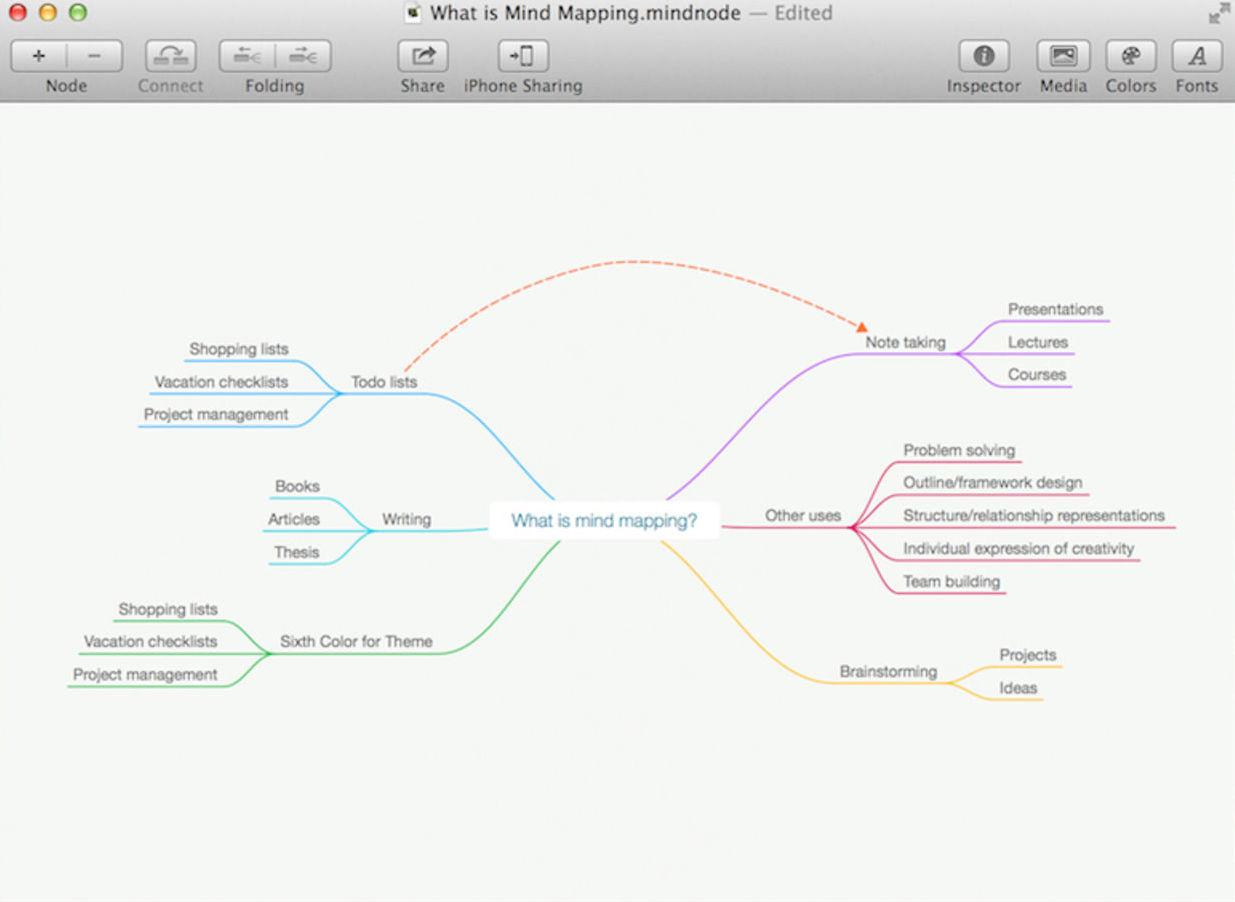1235x902 pixels.
Task: Open the Fonts panel
Action: point(1197,56)
